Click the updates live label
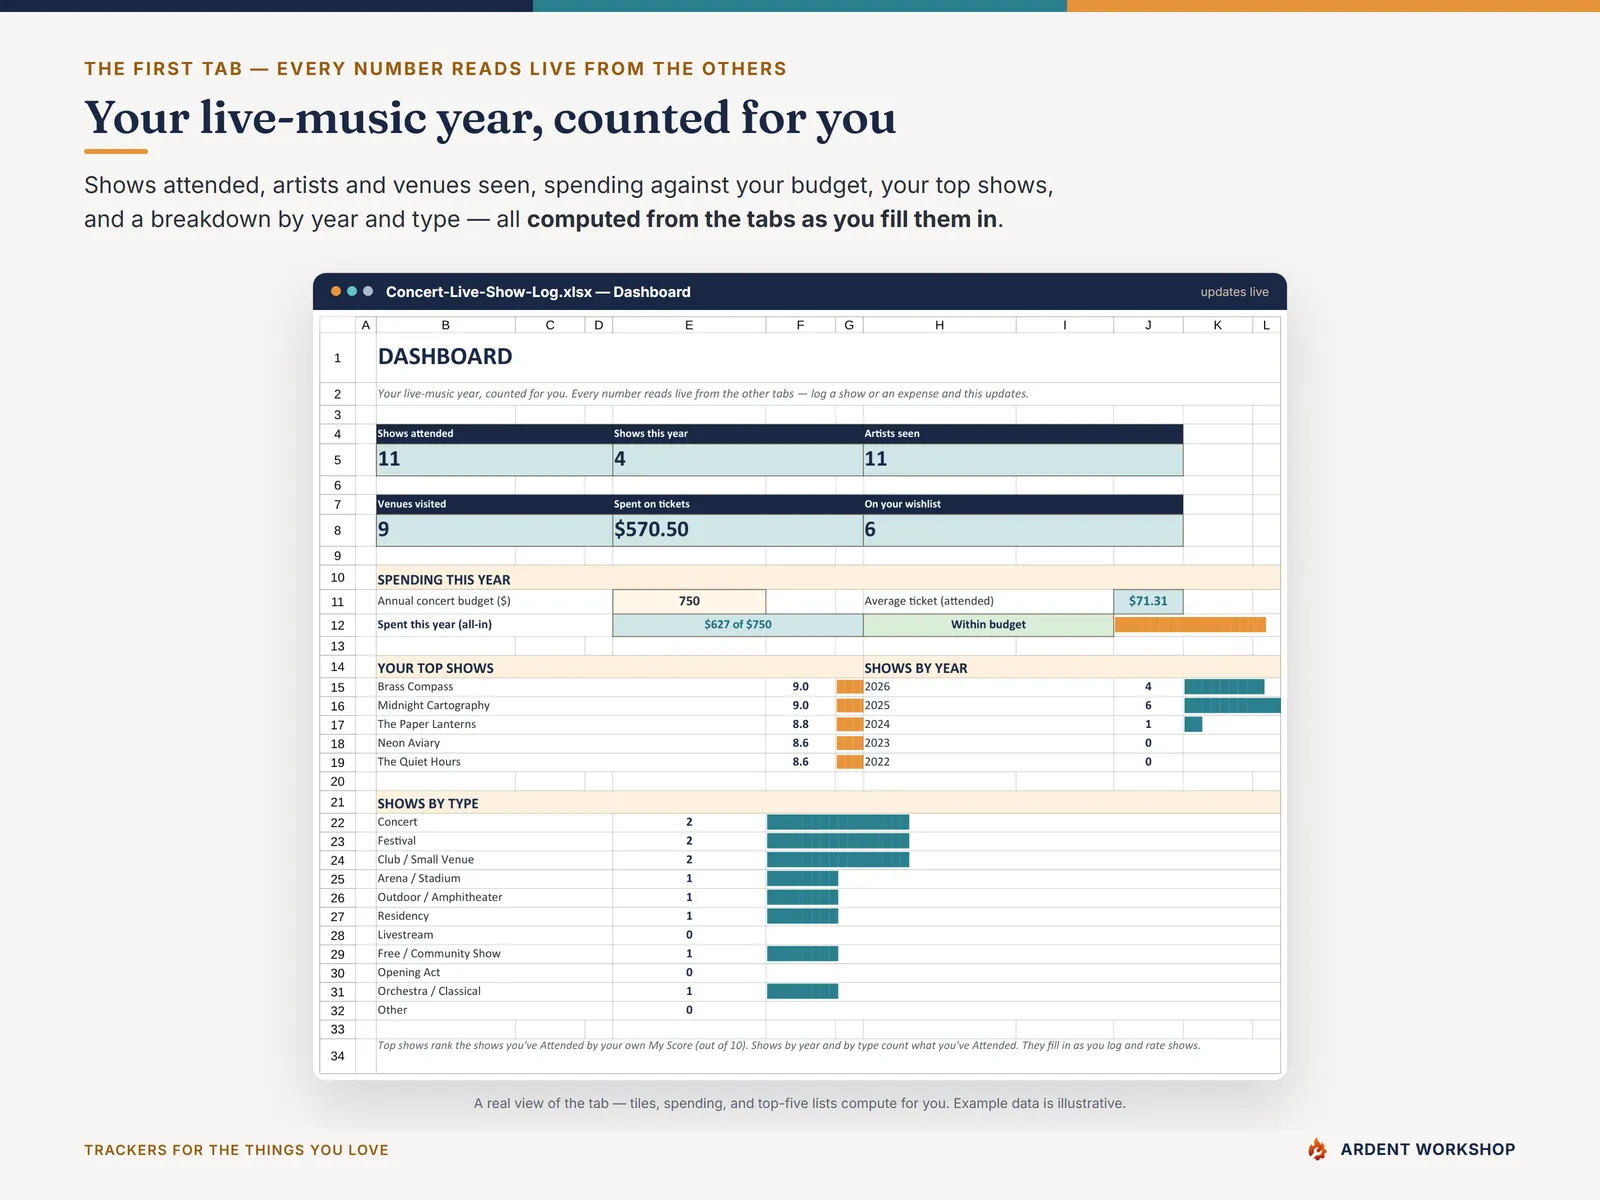 1234,292
